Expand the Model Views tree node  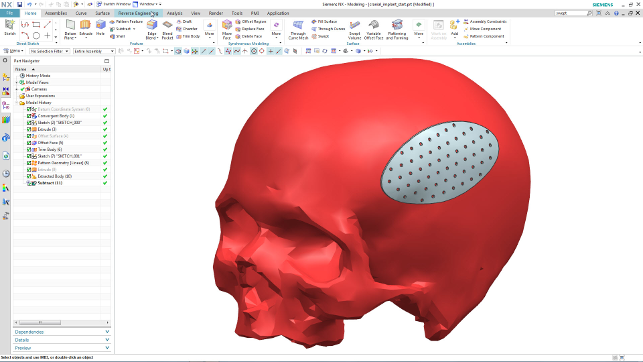click(17, 82)
